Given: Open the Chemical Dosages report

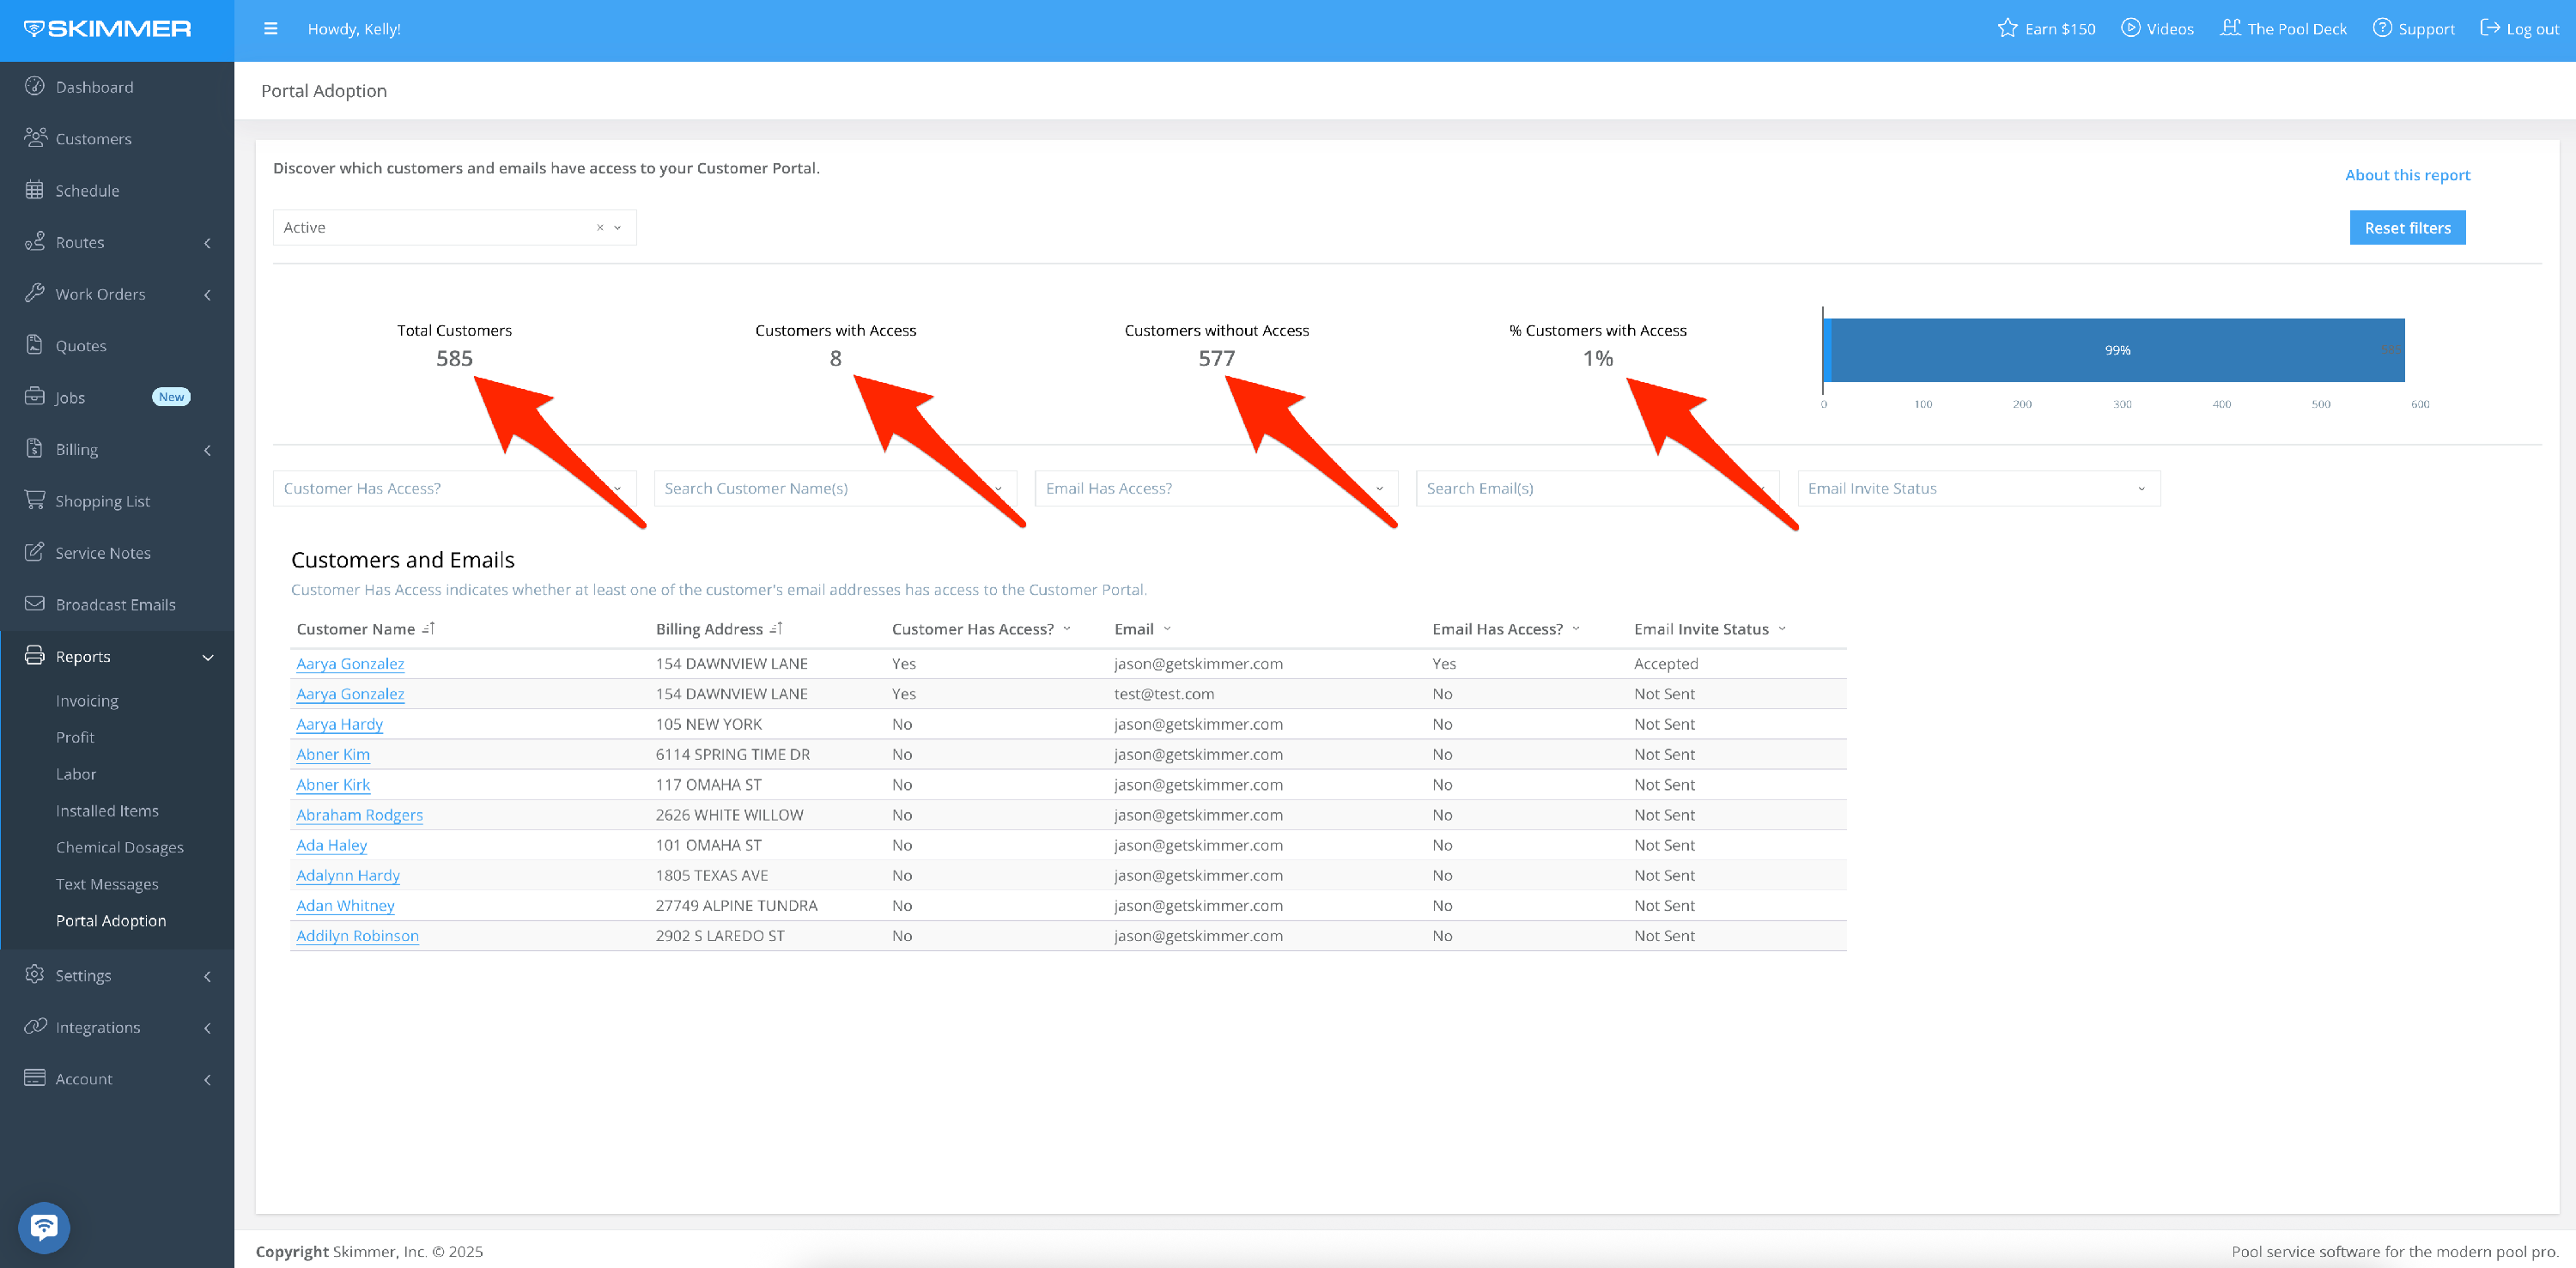Looking at the screenshot, I should [x=119, y=847].
